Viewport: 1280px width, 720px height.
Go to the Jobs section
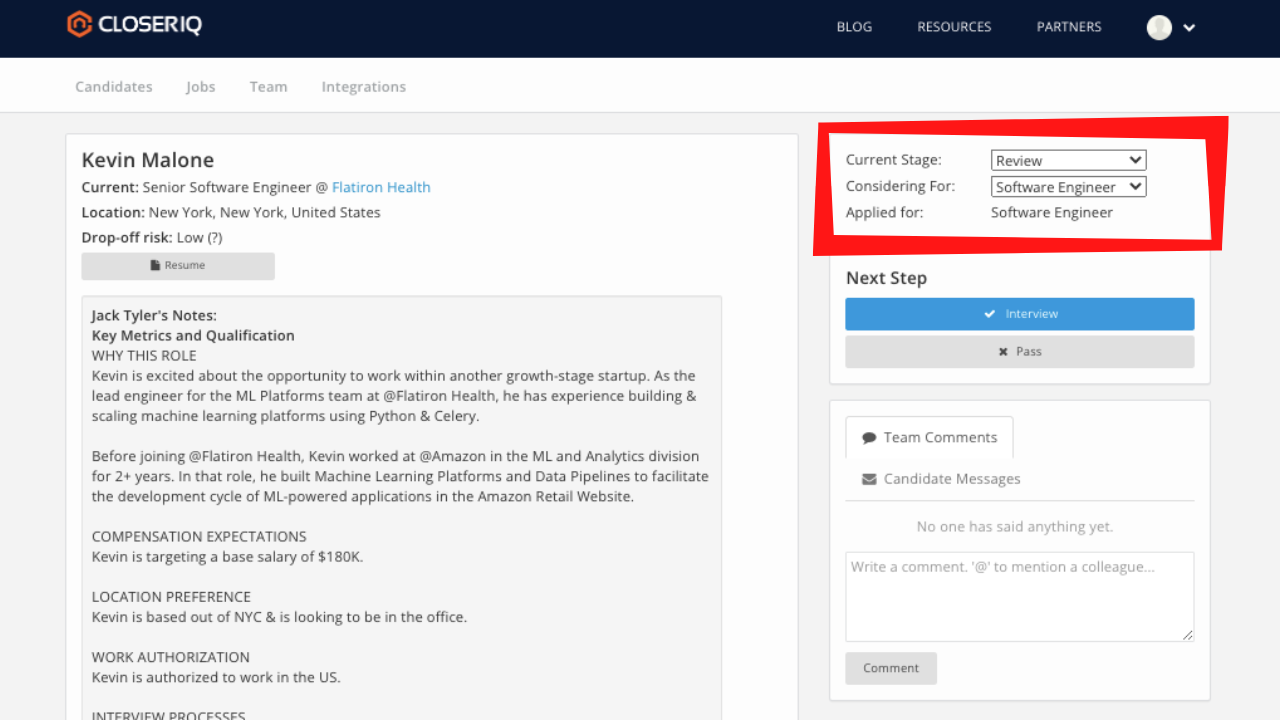pyautogui.click(x=200, y=87)
